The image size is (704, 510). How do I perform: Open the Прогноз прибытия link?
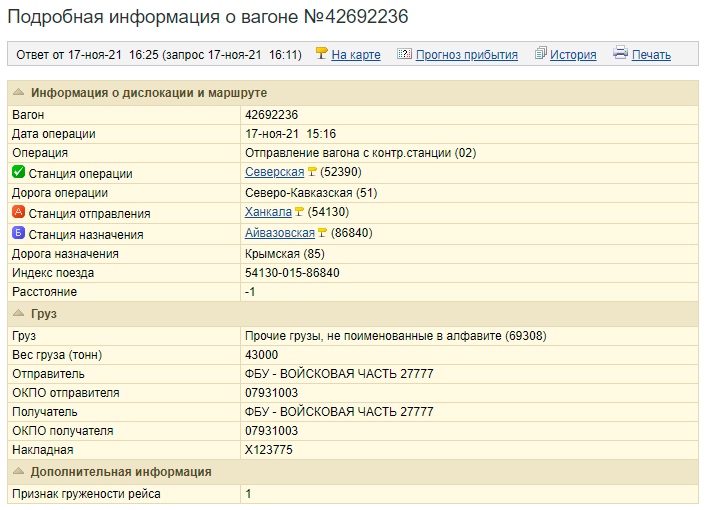466,55
